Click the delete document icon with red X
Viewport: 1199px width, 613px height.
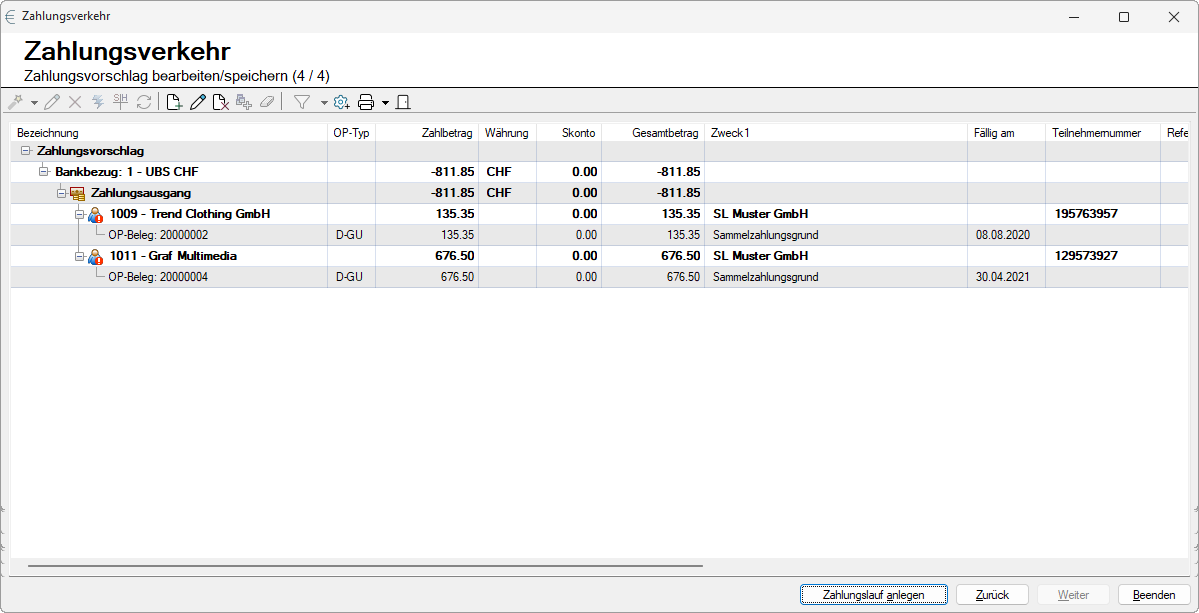click(221, 102)
